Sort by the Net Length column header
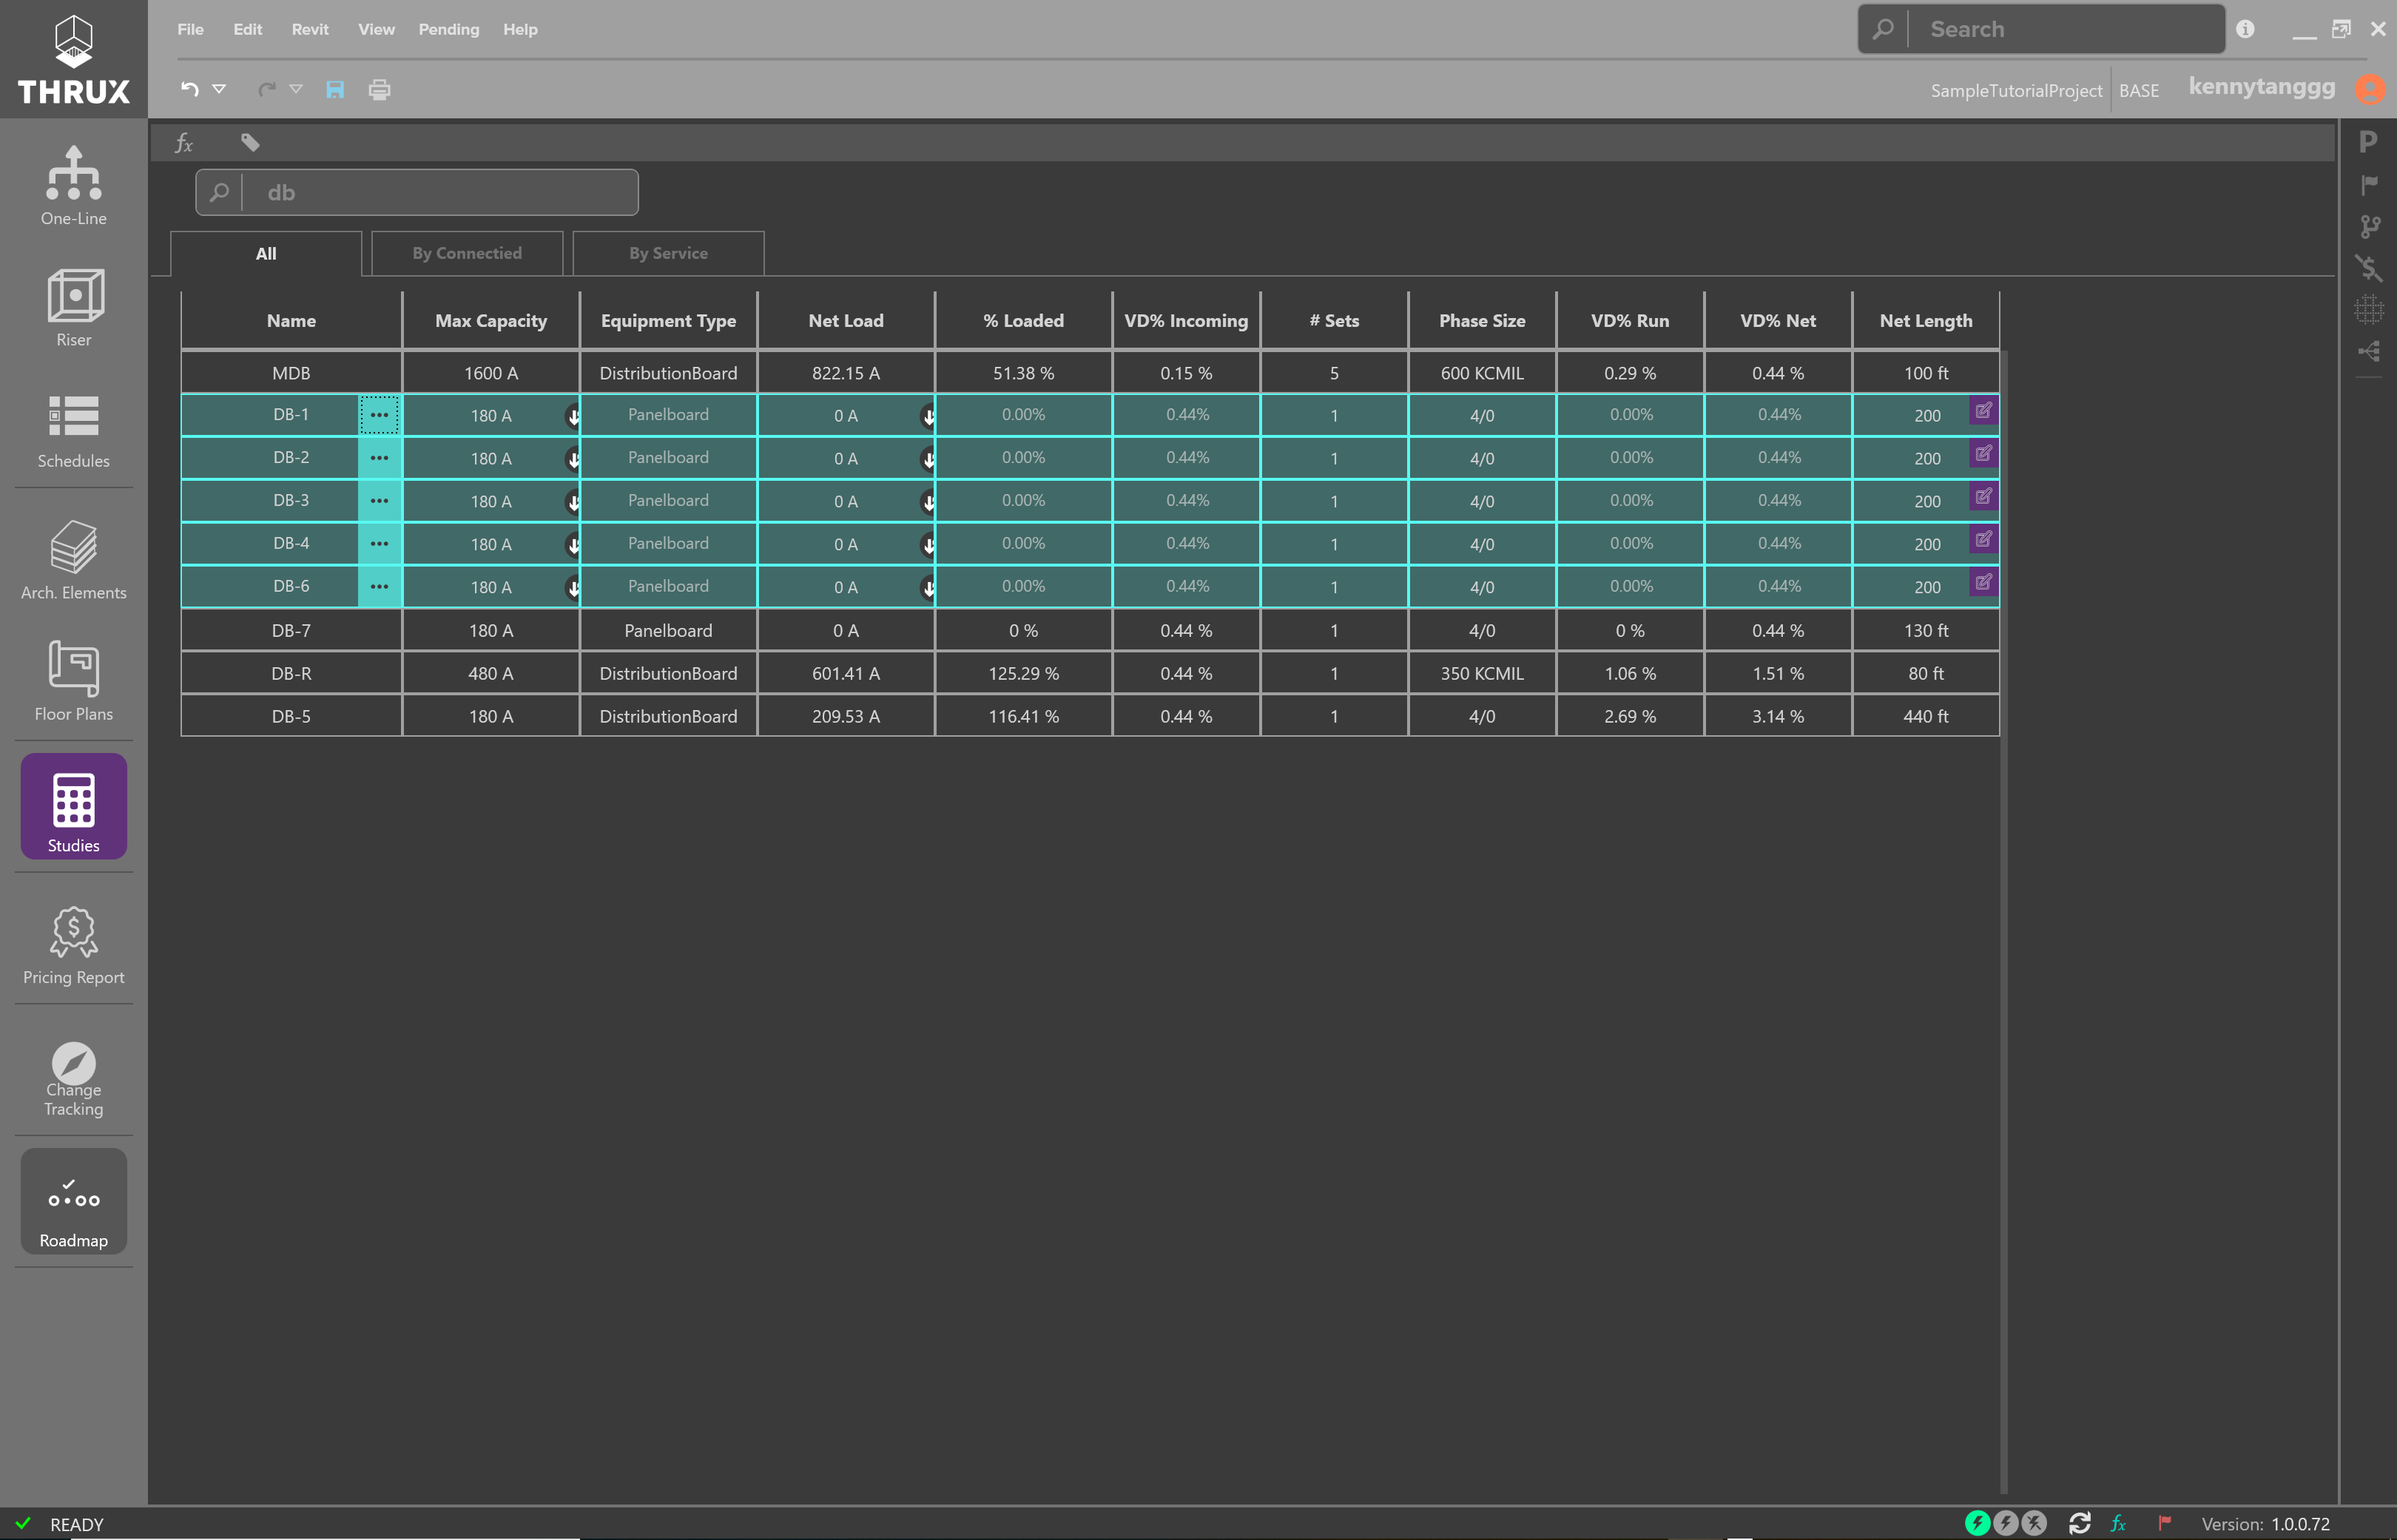The height and width of the screenshot is (1540, 2397). (1926, 321)
